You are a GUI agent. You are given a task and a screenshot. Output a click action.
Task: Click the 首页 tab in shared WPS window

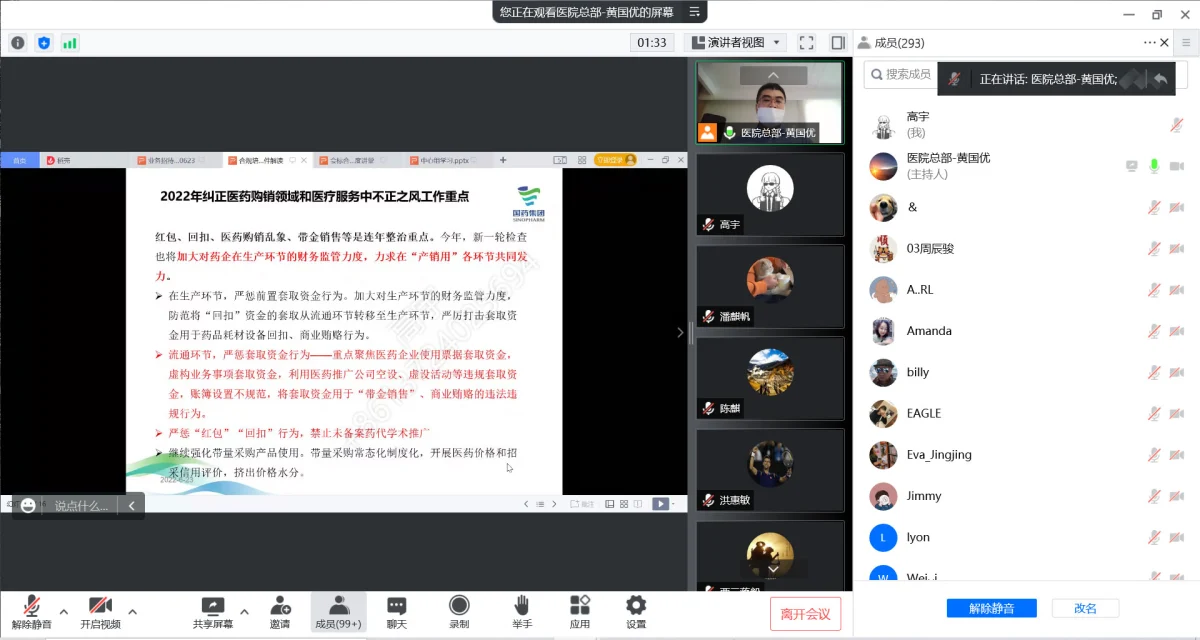tap(19, 160)
